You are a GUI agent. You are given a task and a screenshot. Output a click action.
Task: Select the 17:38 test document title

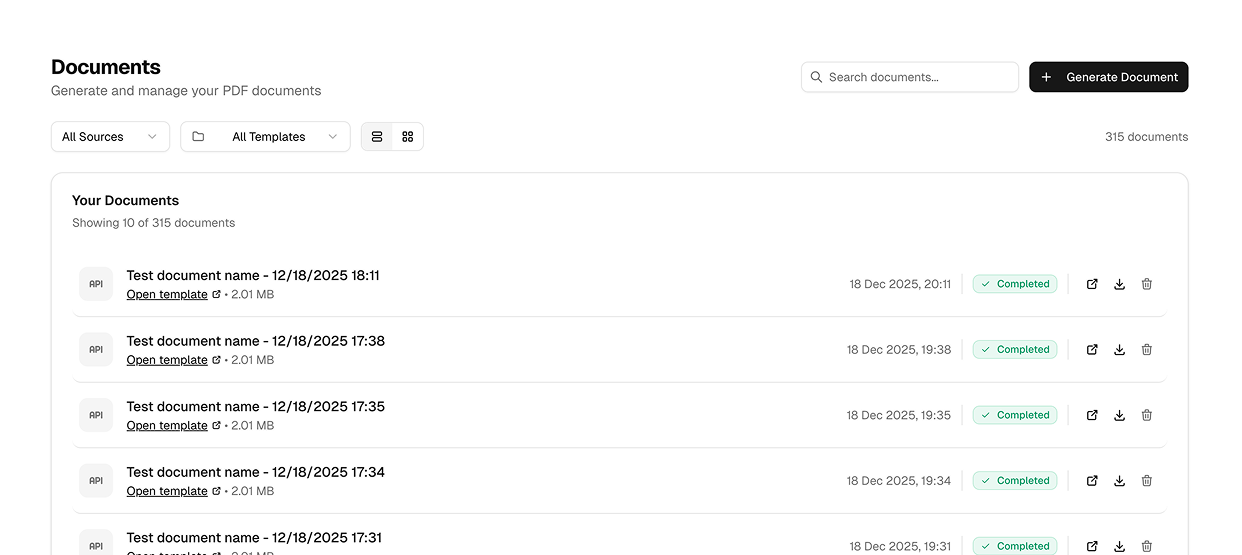coord(255,341)
